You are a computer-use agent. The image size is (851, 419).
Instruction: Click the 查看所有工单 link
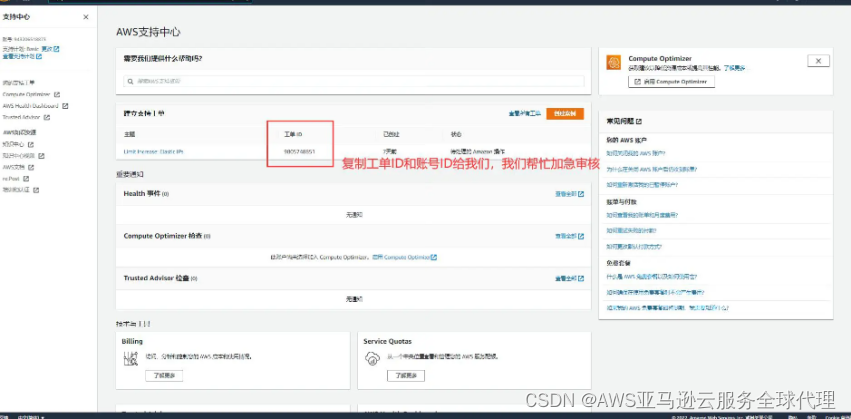(525, 114)
